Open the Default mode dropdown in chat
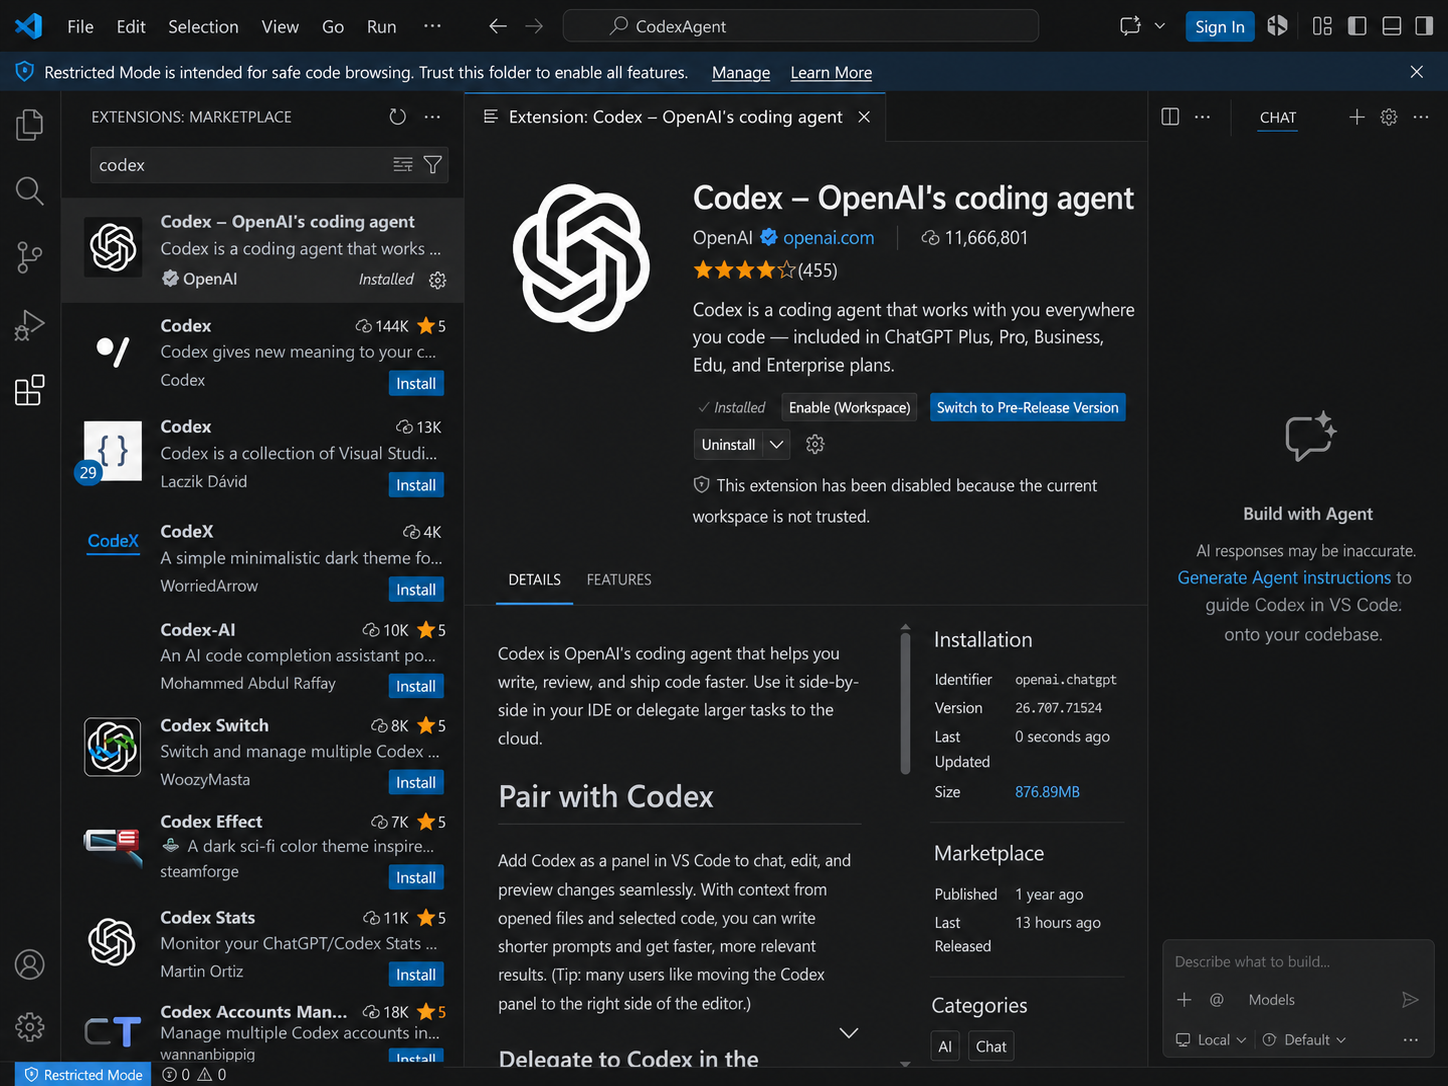This screenshot has height=1086, width=1448. click(x=1305, y=1040)
